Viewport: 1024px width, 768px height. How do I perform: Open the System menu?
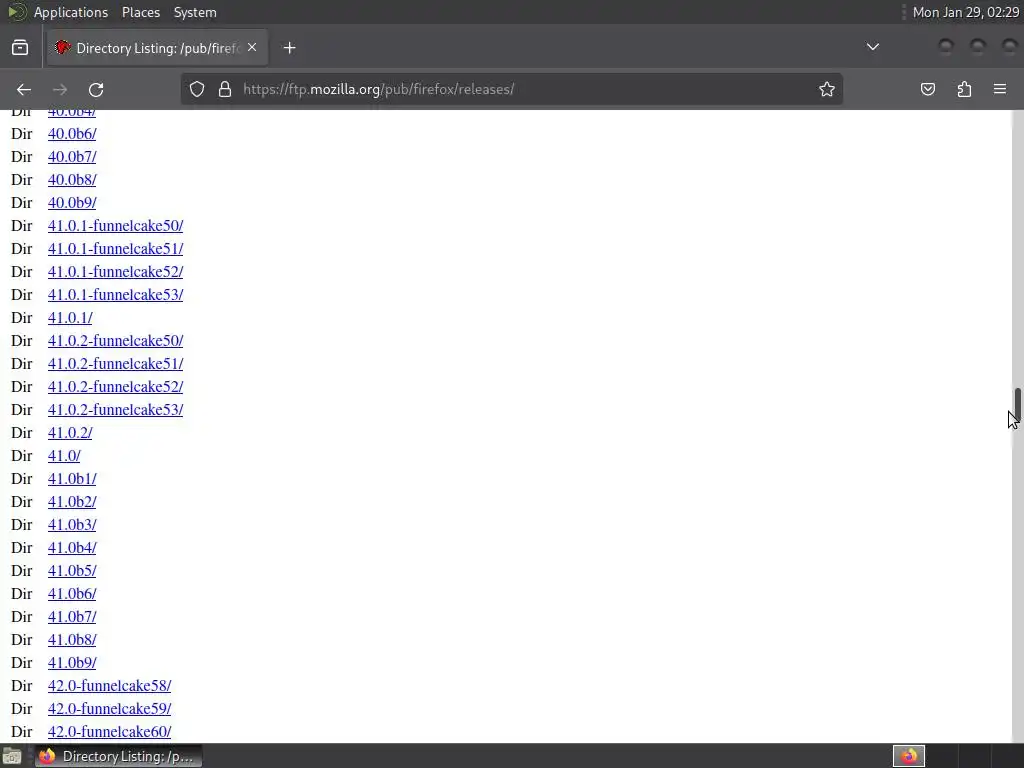[x=195, y=12]
